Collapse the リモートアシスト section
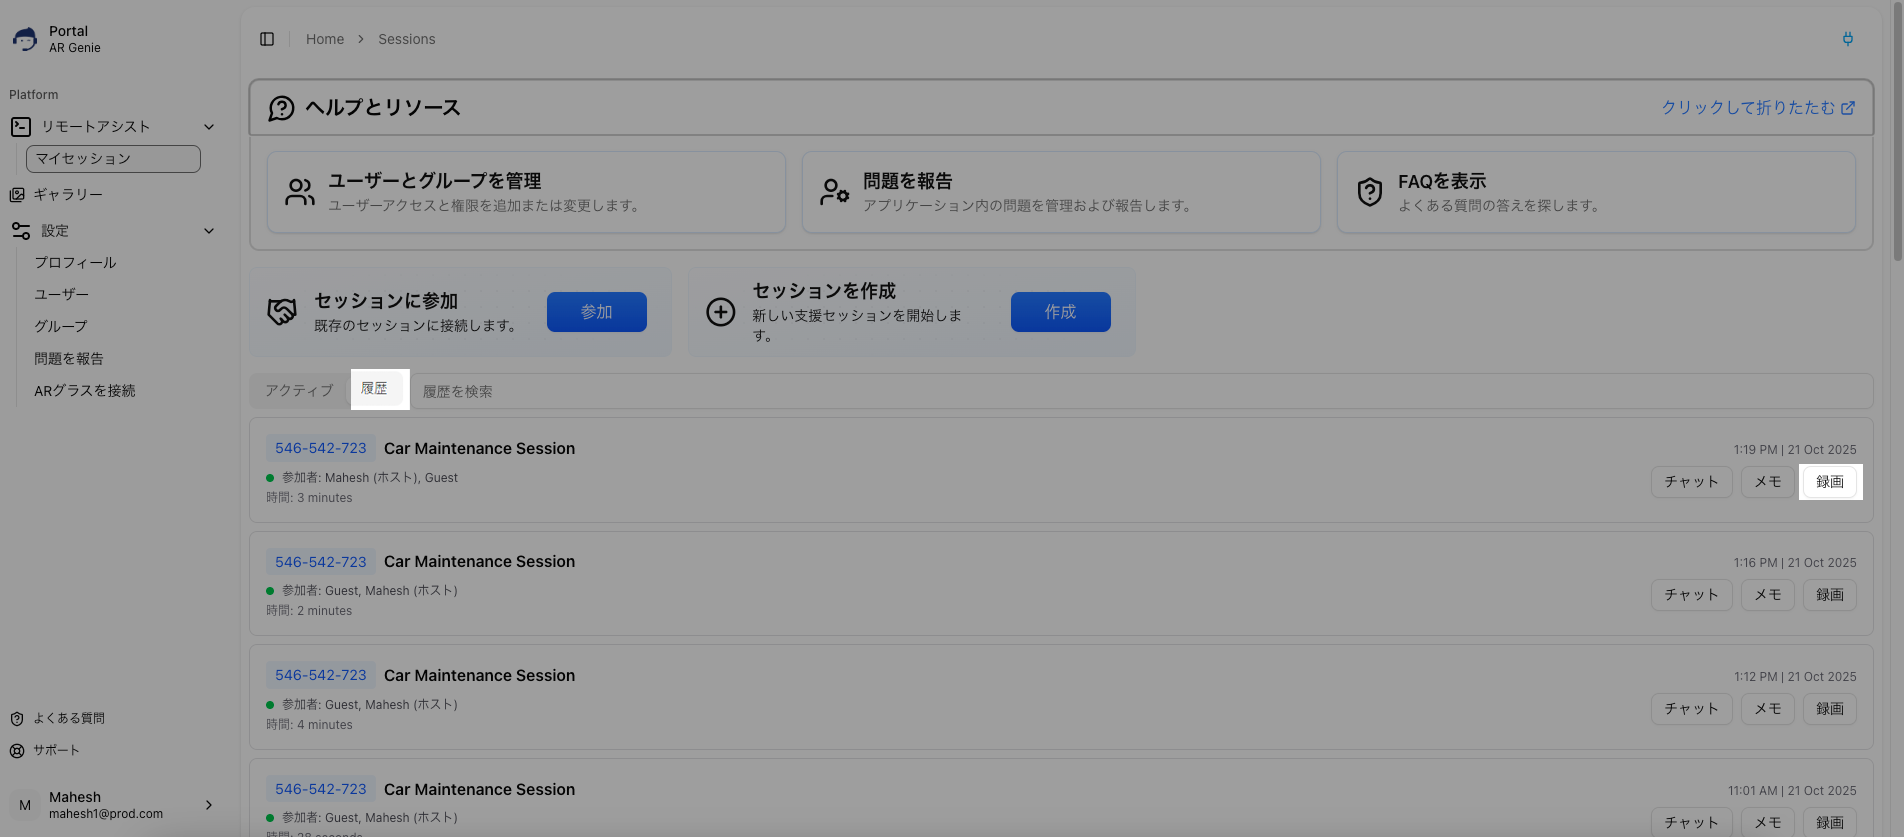 point(209,127)
